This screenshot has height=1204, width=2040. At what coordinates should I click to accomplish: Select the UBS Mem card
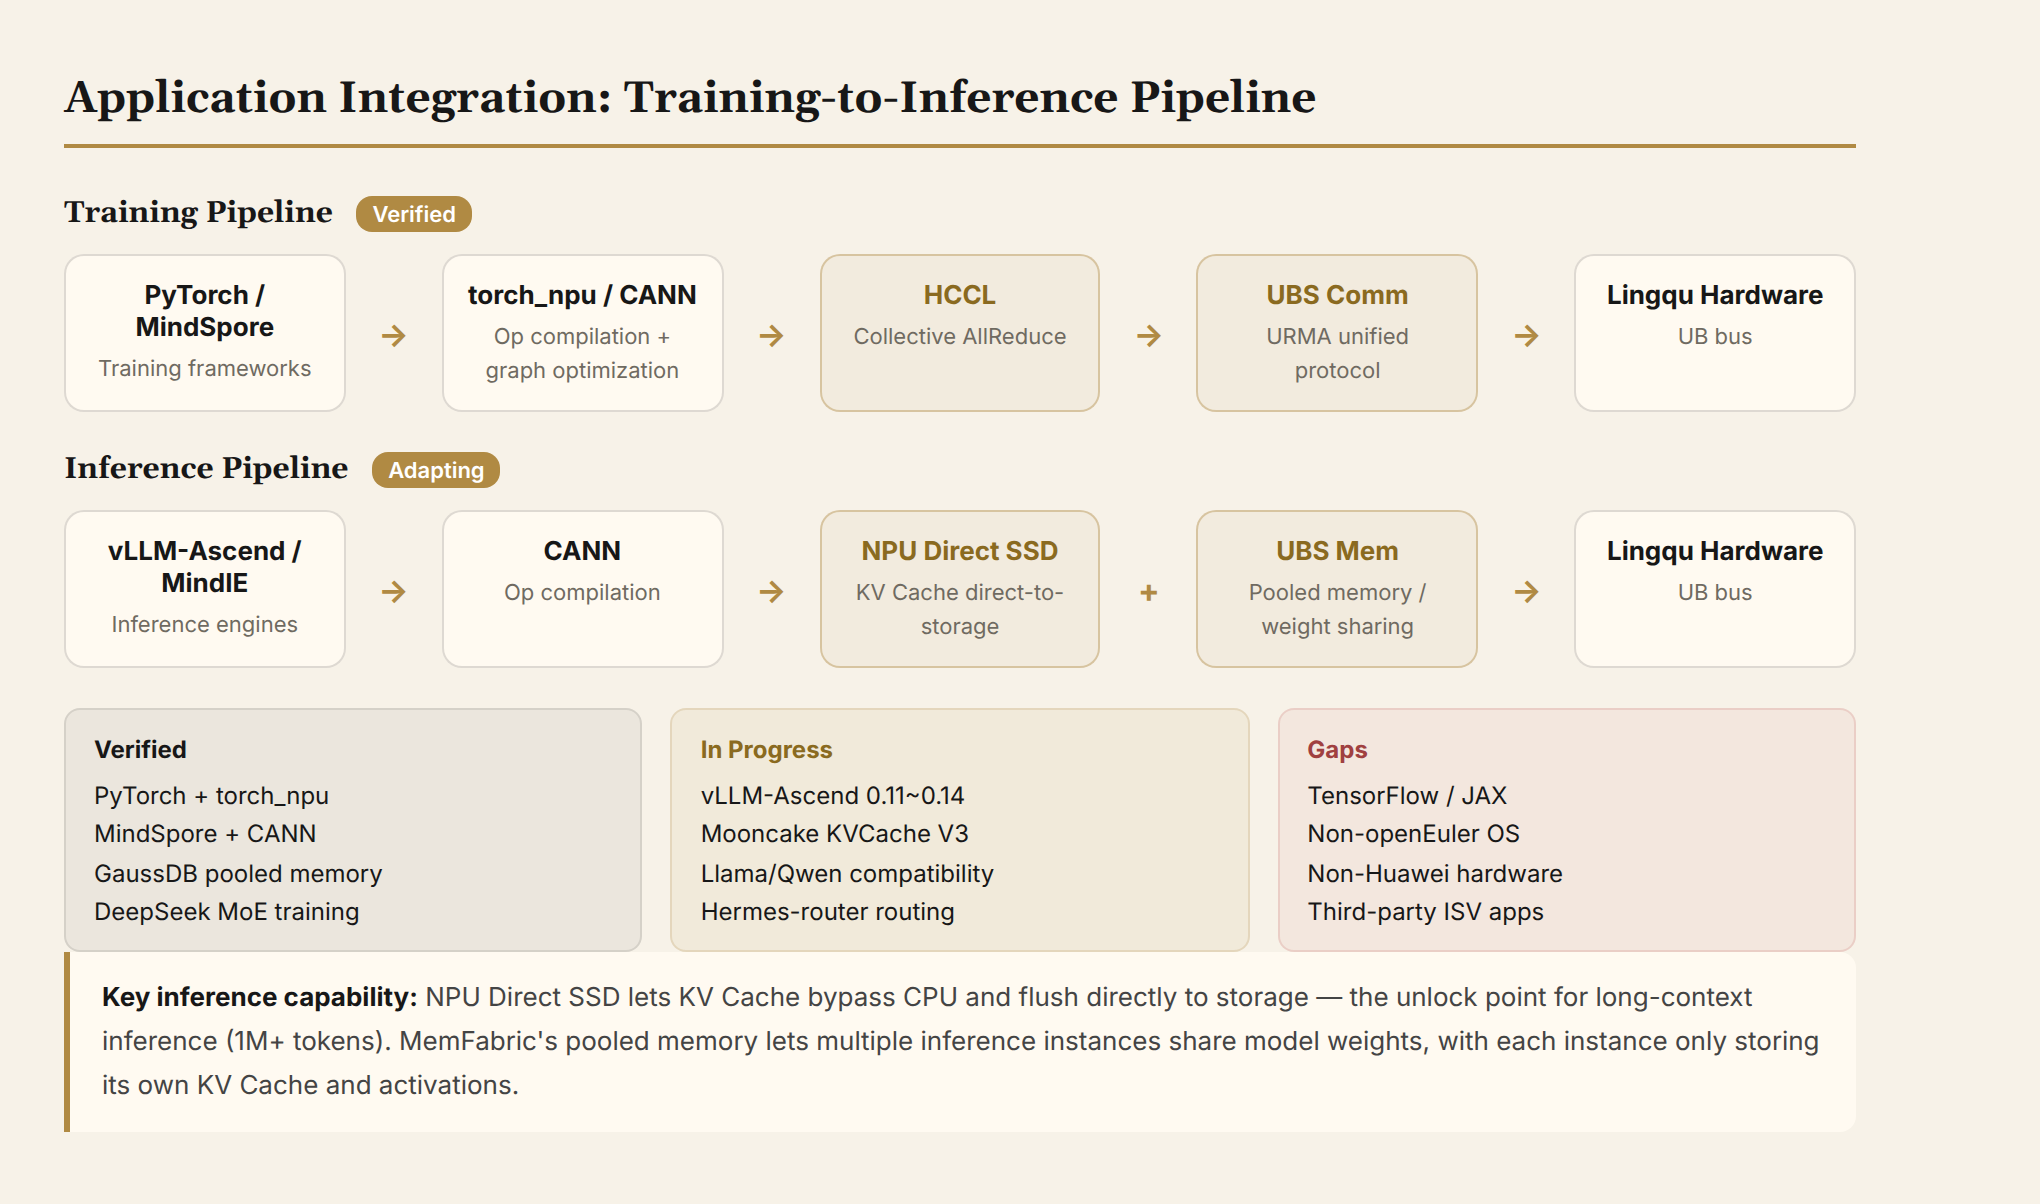pos(1337,589)
